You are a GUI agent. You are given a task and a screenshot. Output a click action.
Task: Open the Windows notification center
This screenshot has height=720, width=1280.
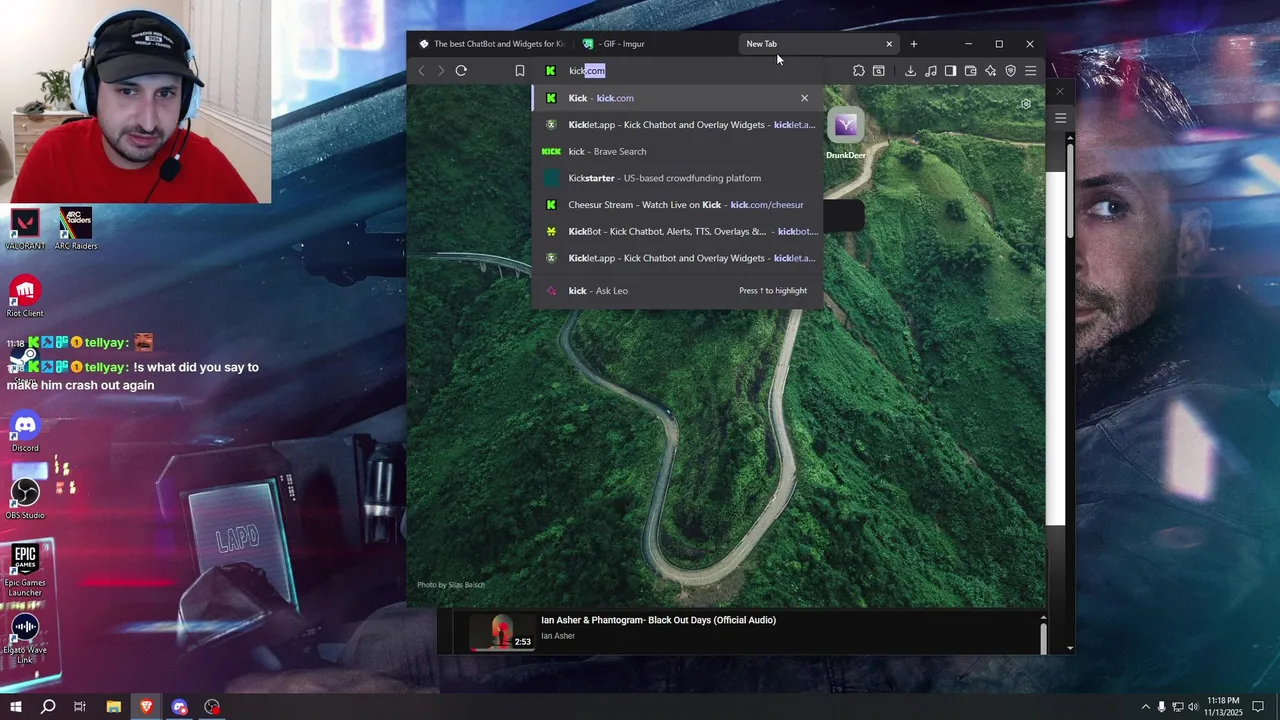pyautogui.click(x=1258, y=707)
